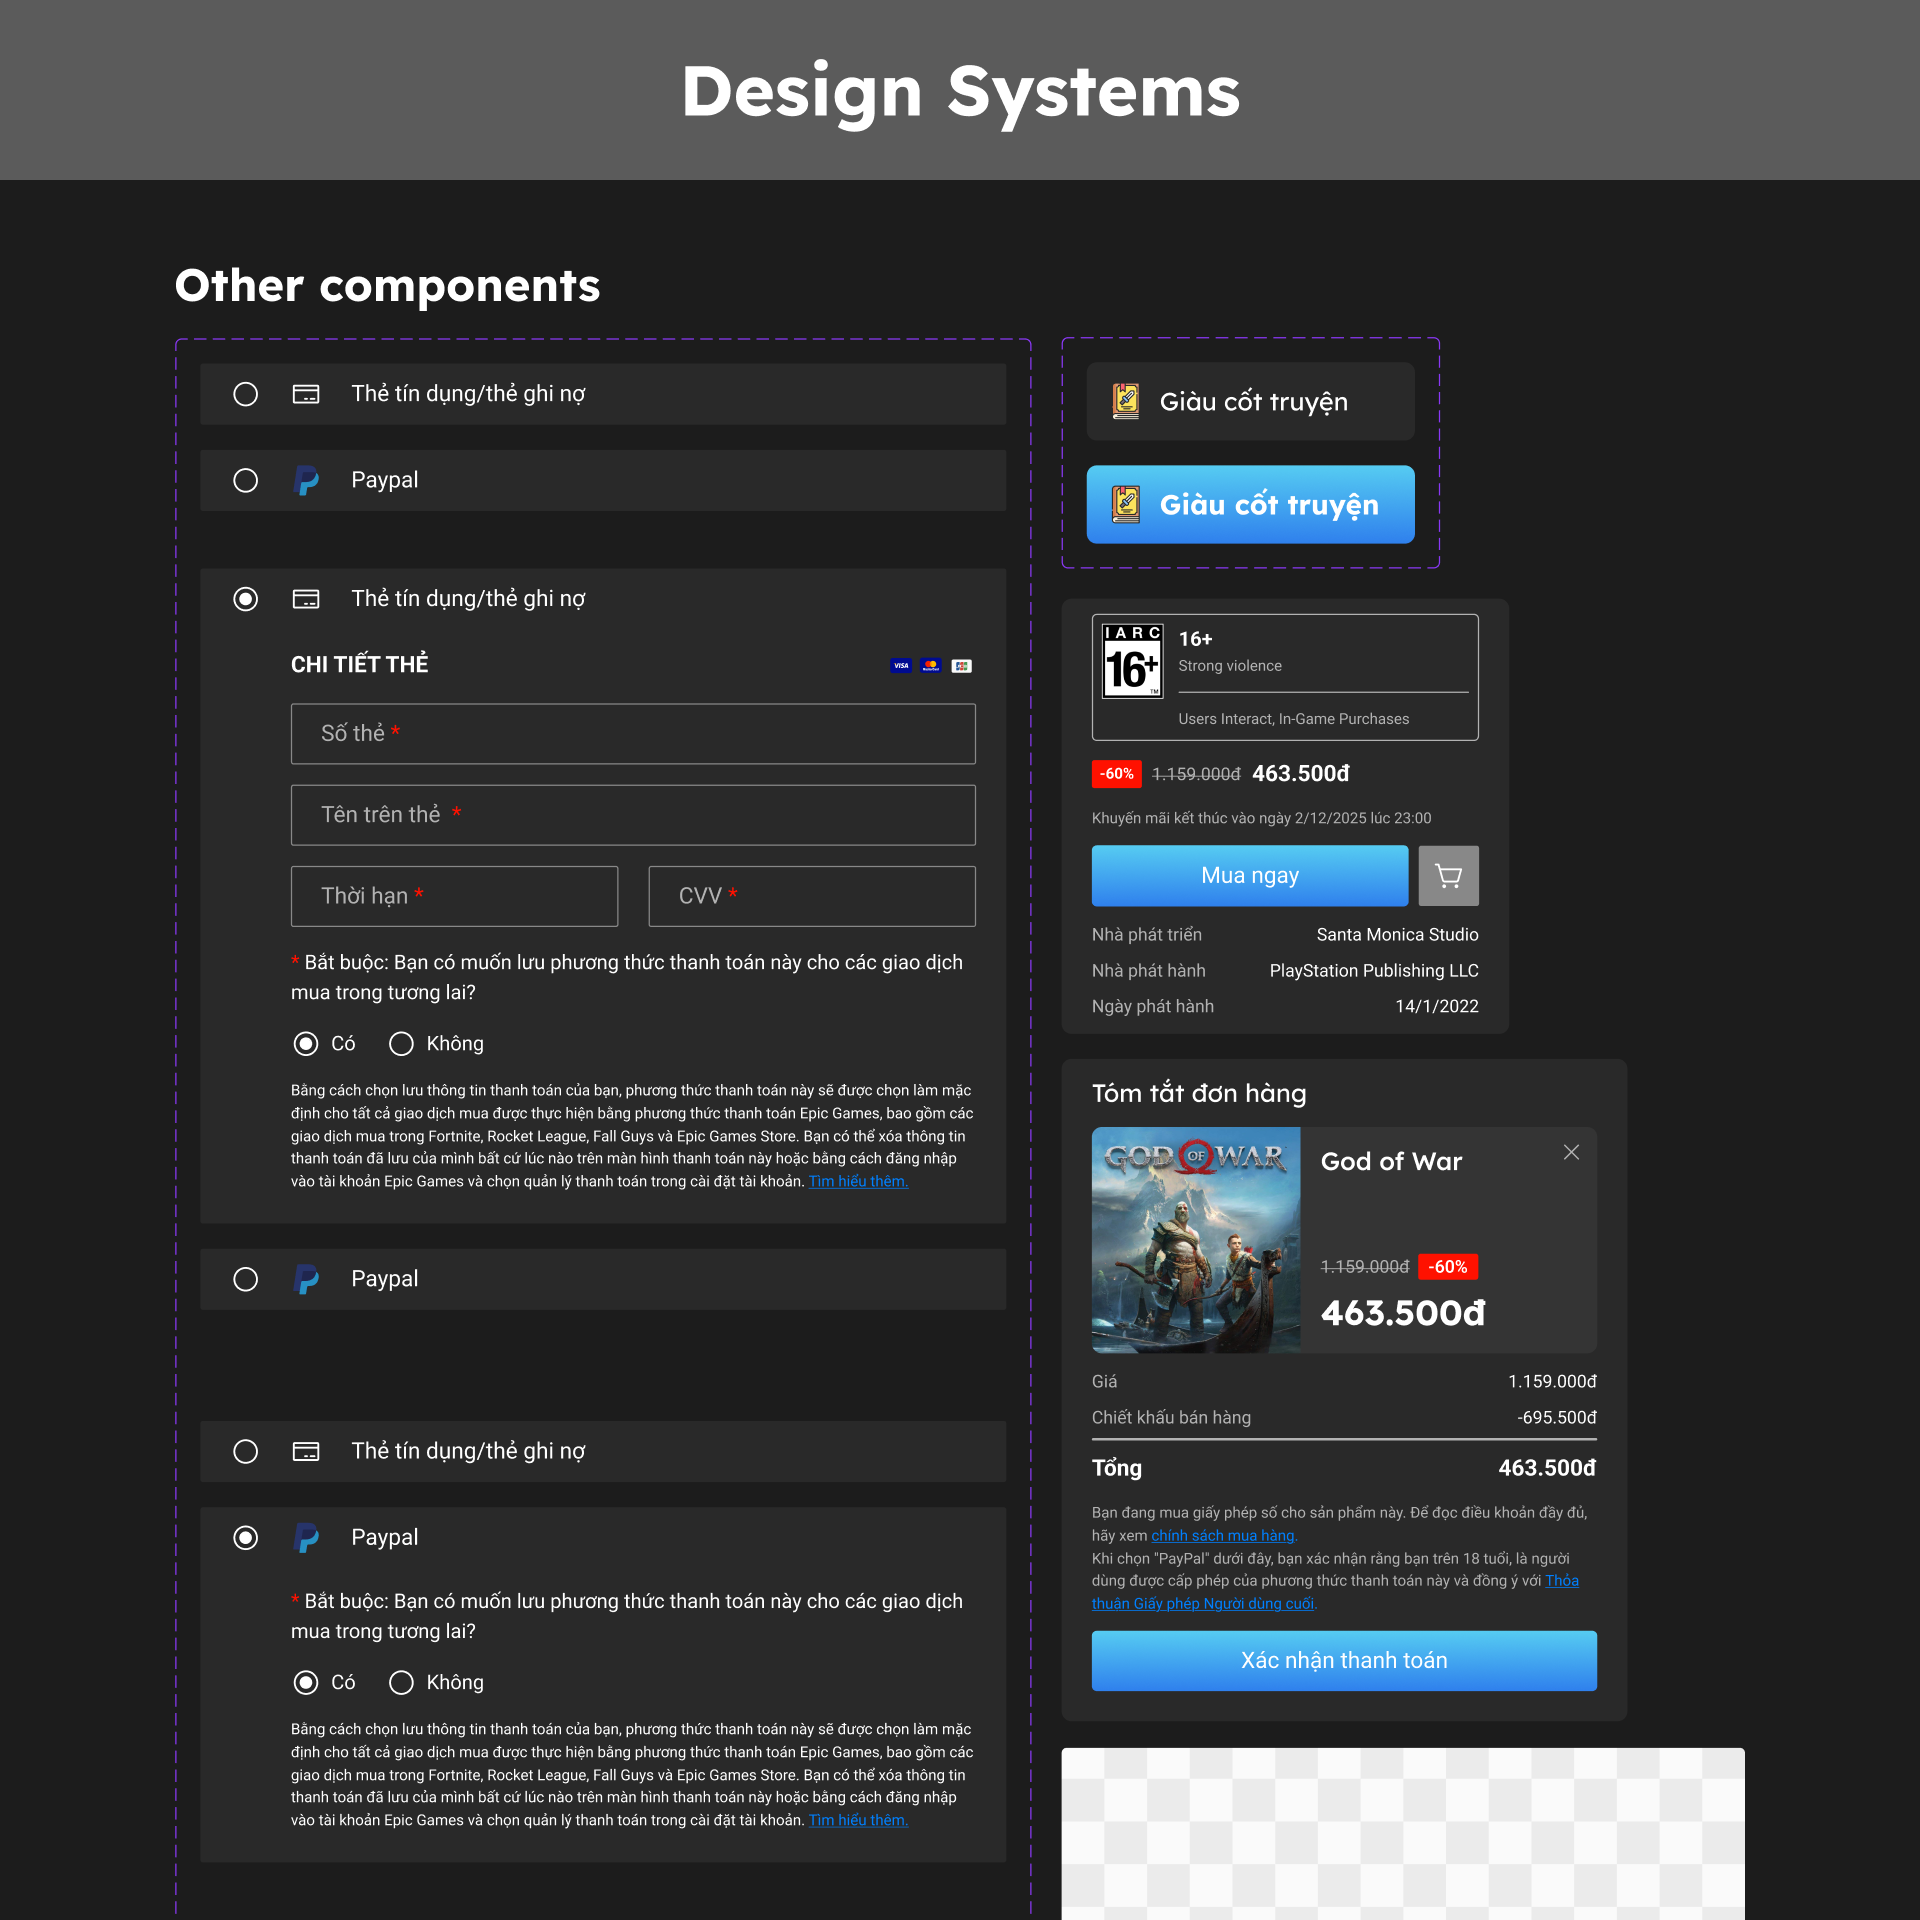Choose Có in the expanded Paypal section

point(306,1683)
